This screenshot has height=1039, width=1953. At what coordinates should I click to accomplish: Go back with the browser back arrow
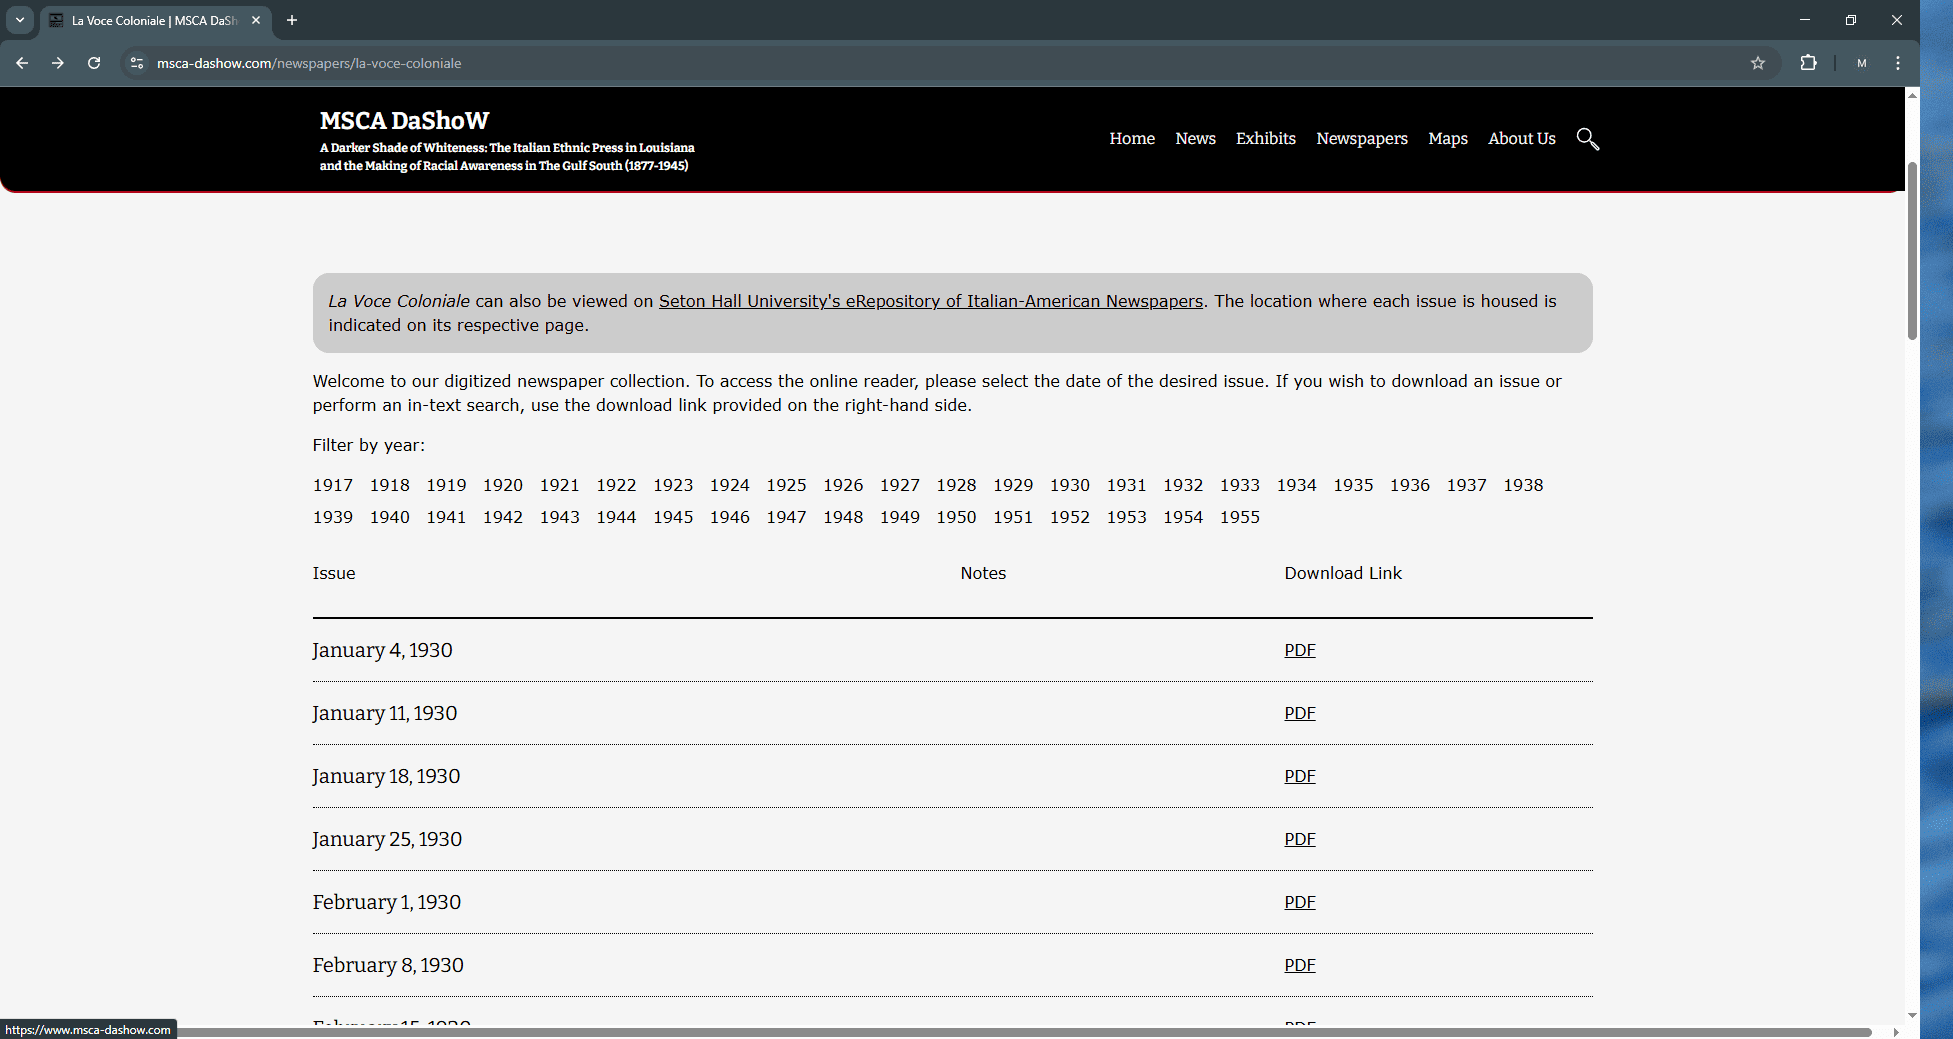pyautogui.click(x=22, y=63)
